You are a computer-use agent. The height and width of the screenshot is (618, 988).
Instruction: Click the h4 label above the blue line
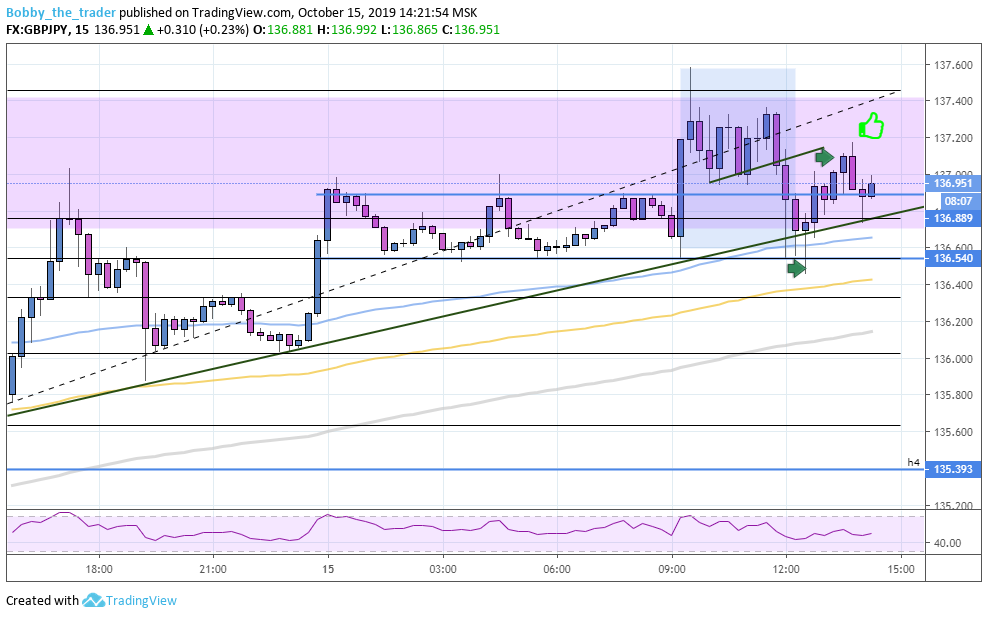(x=913, y=462)
